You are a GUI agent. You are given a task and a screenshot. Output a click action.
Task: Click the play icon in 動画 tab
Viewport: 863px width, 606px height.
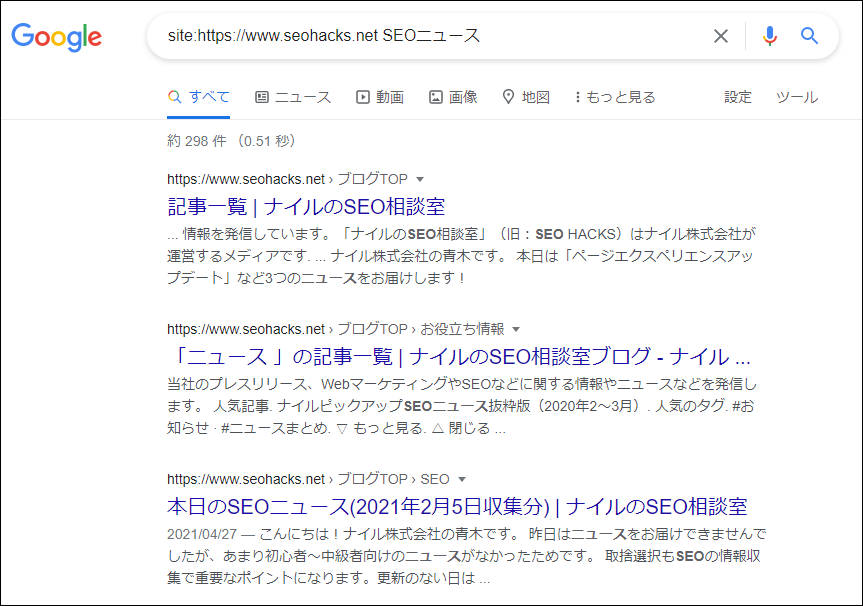[362, 97]
